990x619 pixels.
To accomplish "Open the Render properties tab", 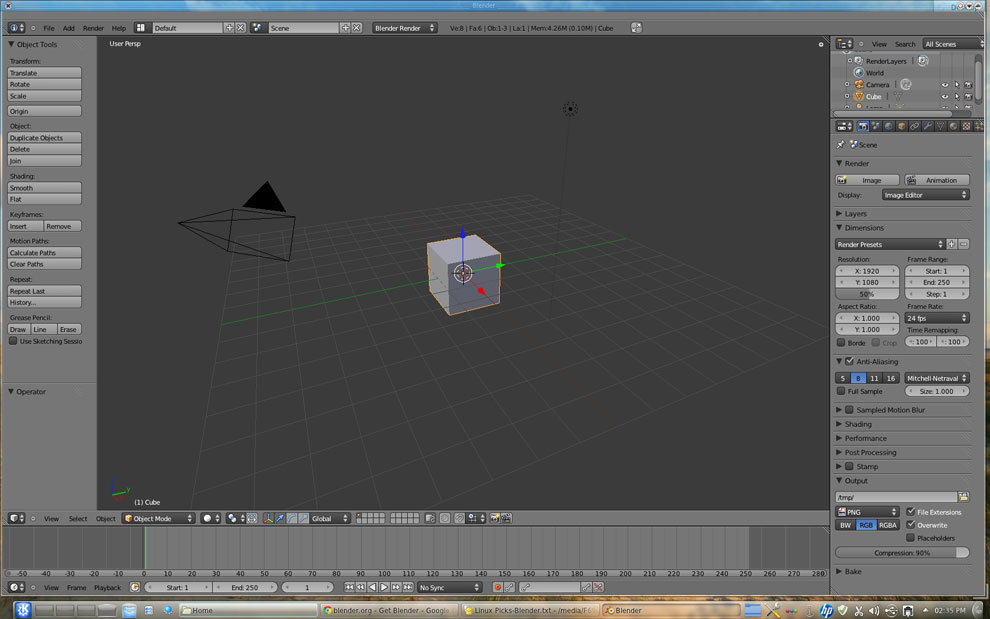I will (863, 126).
